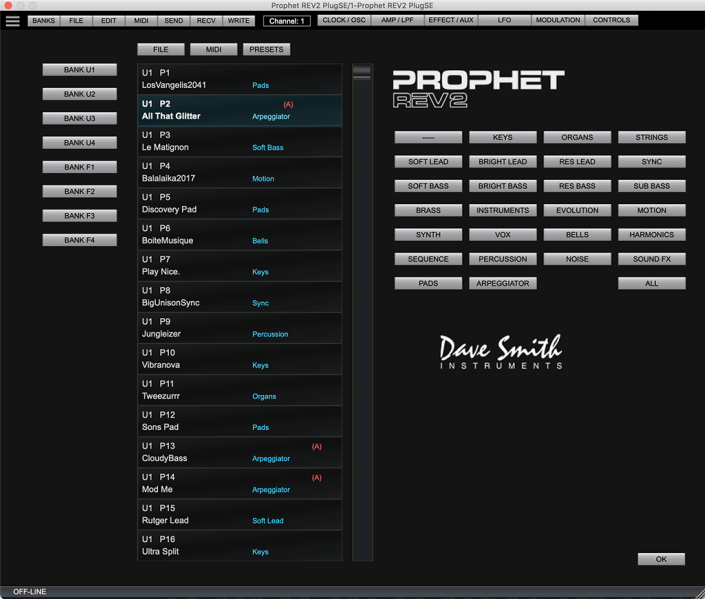Select the All That Glitter preset

point(240,110)
